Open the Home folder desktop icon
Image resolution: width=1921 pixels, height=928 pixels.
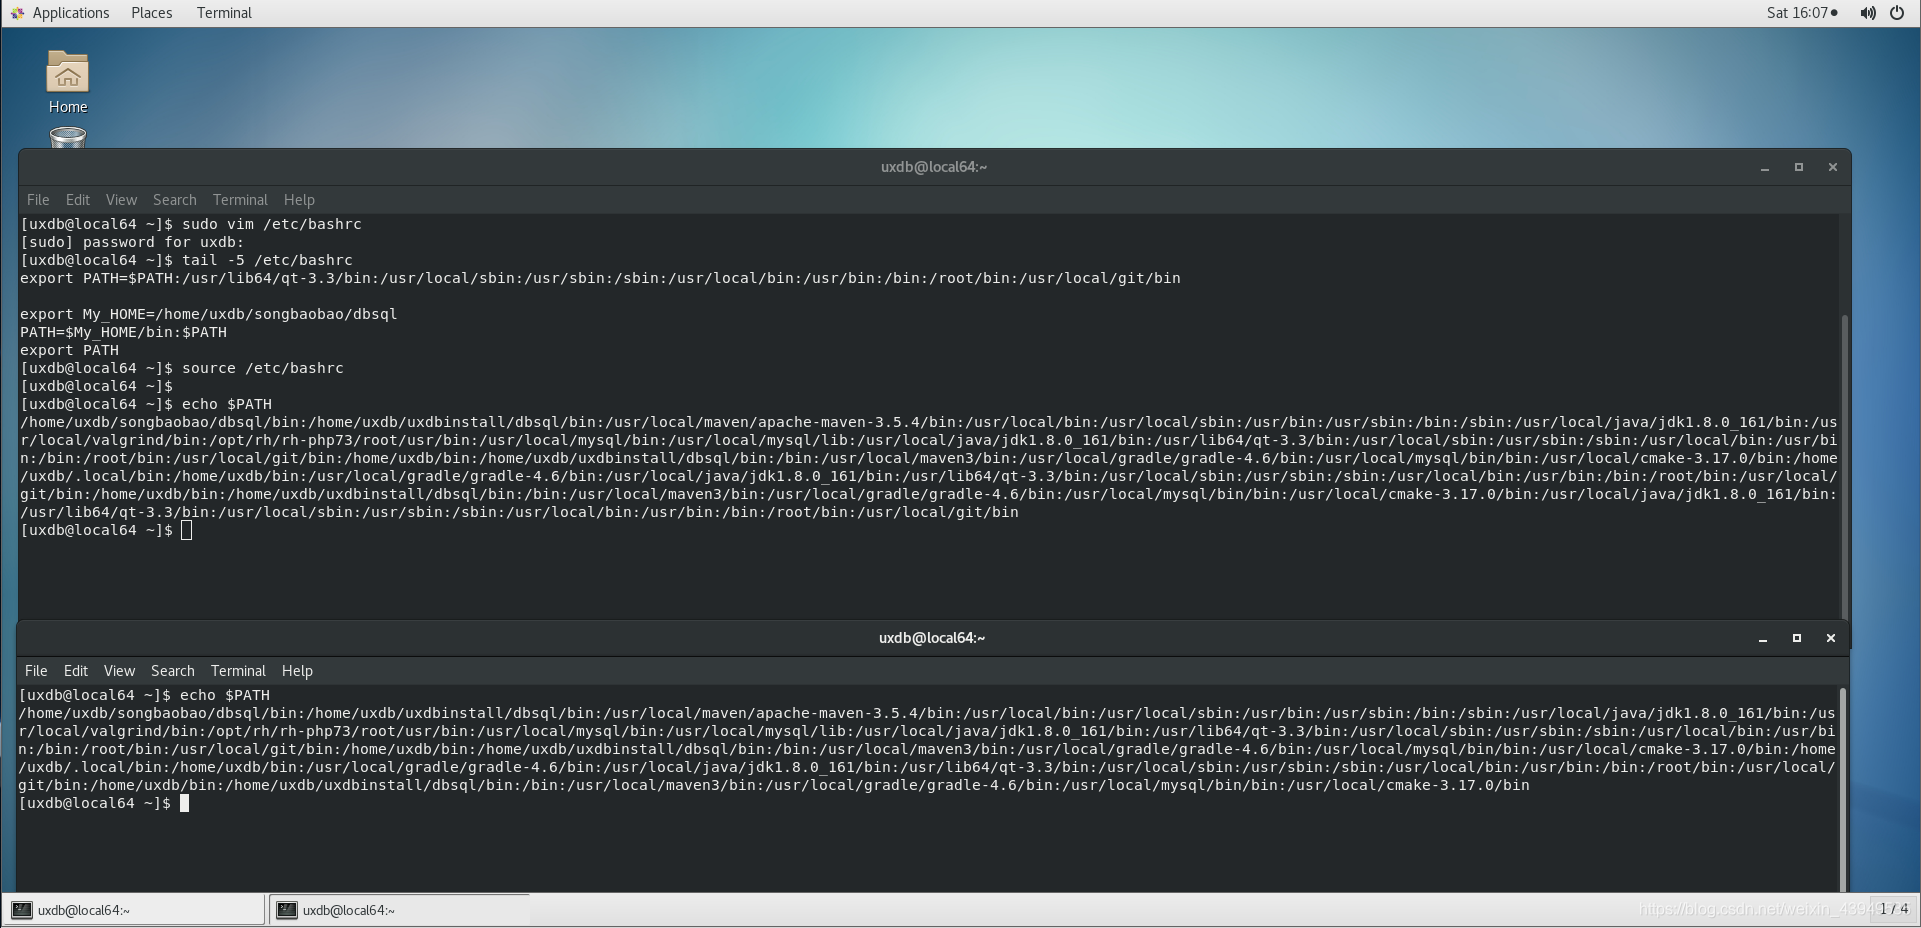68,82
